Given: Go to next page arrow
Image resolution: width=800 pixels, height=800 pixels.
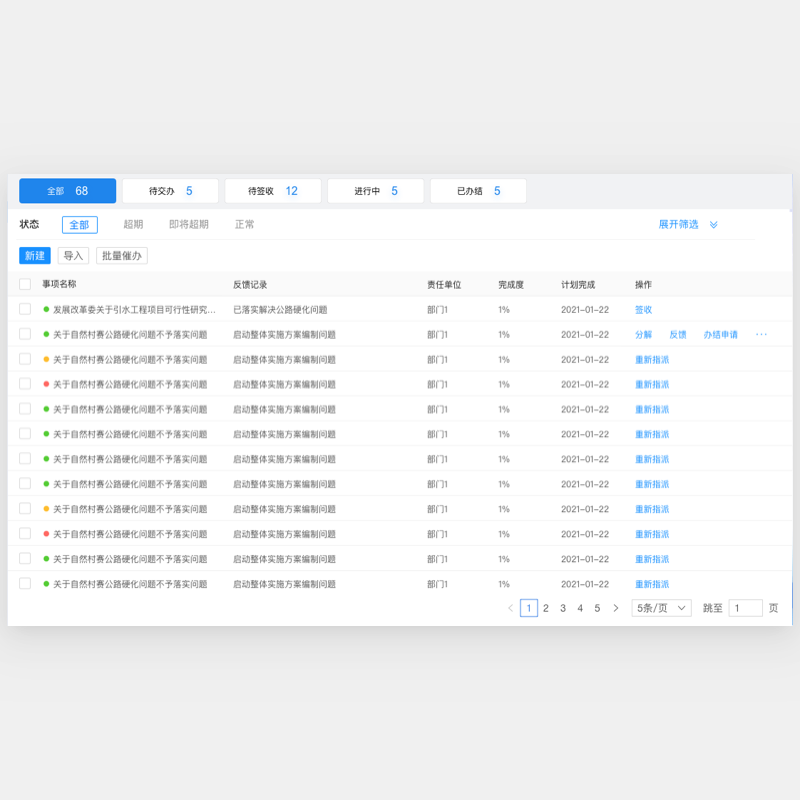Looking at the screenshot, I should (616, 608).
